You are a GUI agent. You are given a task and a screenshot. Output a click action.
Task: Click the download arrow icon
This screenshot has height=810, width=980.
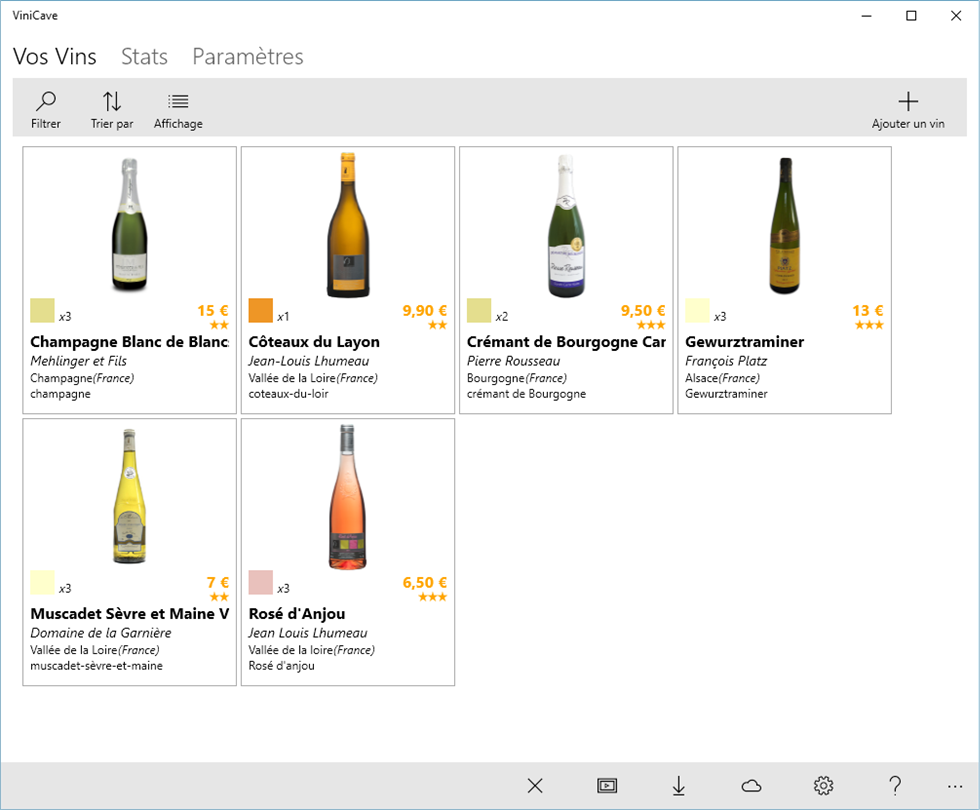pyautogui.click(x=679, y=786)
